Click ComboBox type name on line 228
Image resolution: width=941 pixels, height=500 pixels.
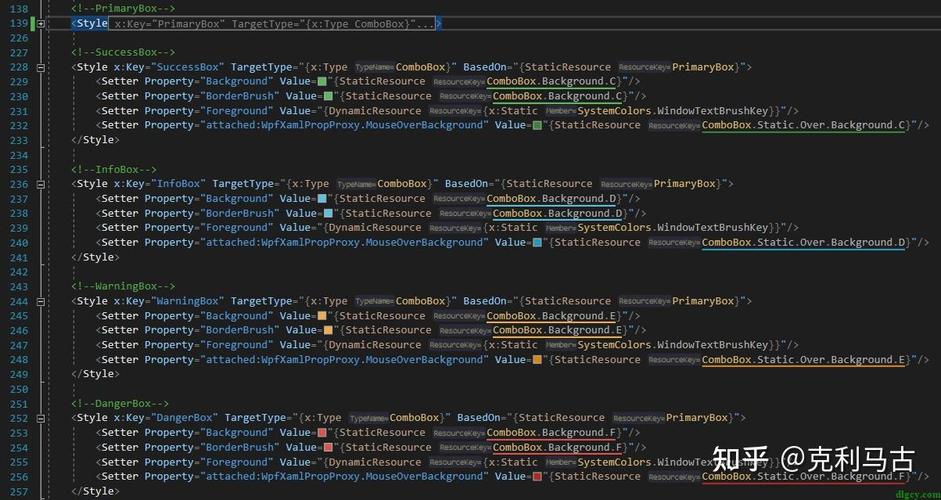tap(420, 67)
